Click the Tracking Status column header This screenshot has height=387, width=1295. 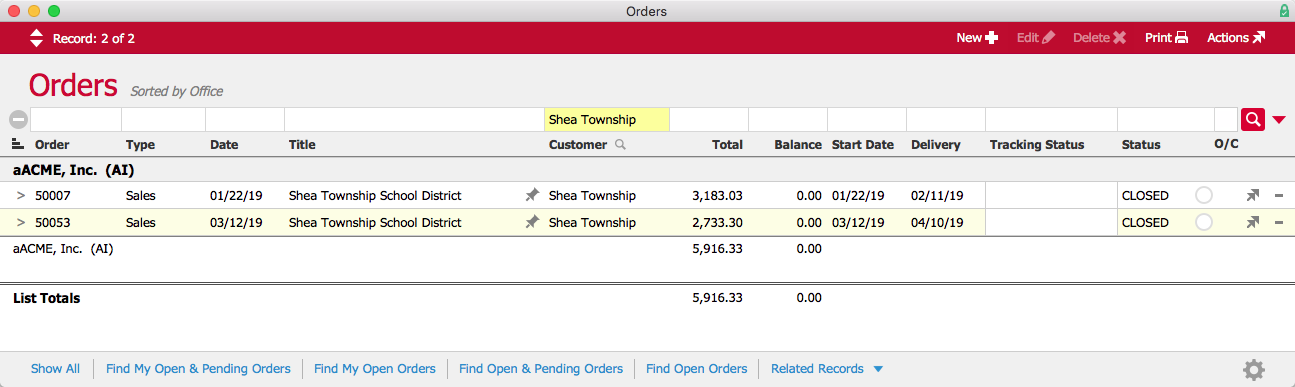1037,145
